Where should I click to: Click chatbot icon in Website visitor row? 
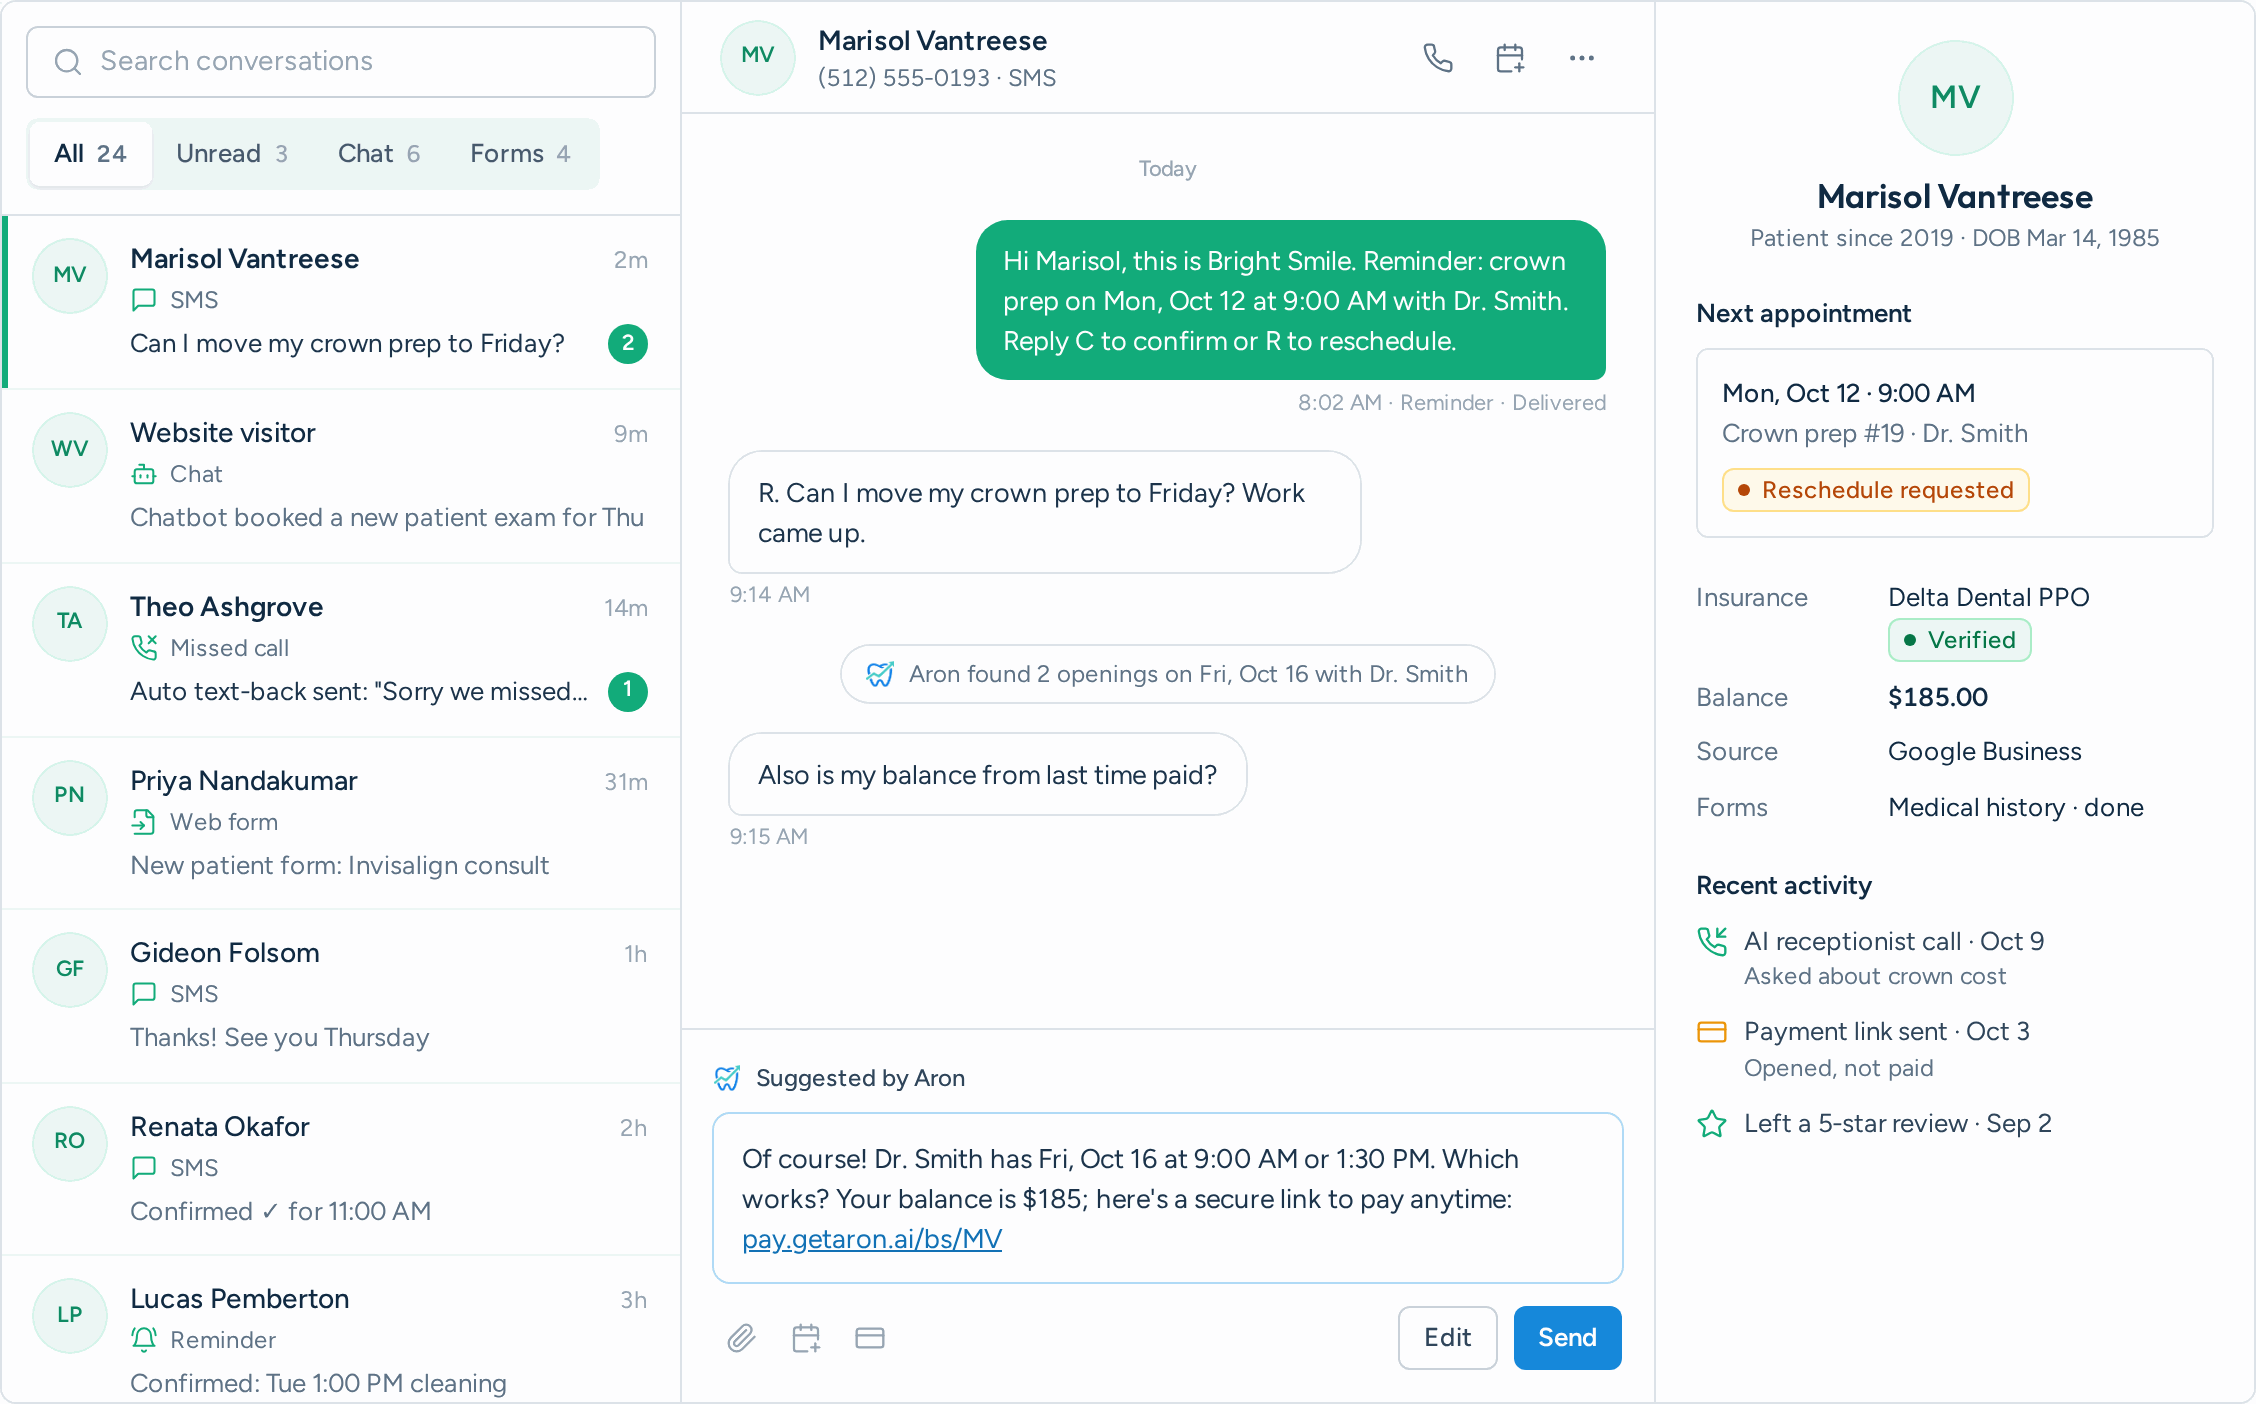pos(144,473)
